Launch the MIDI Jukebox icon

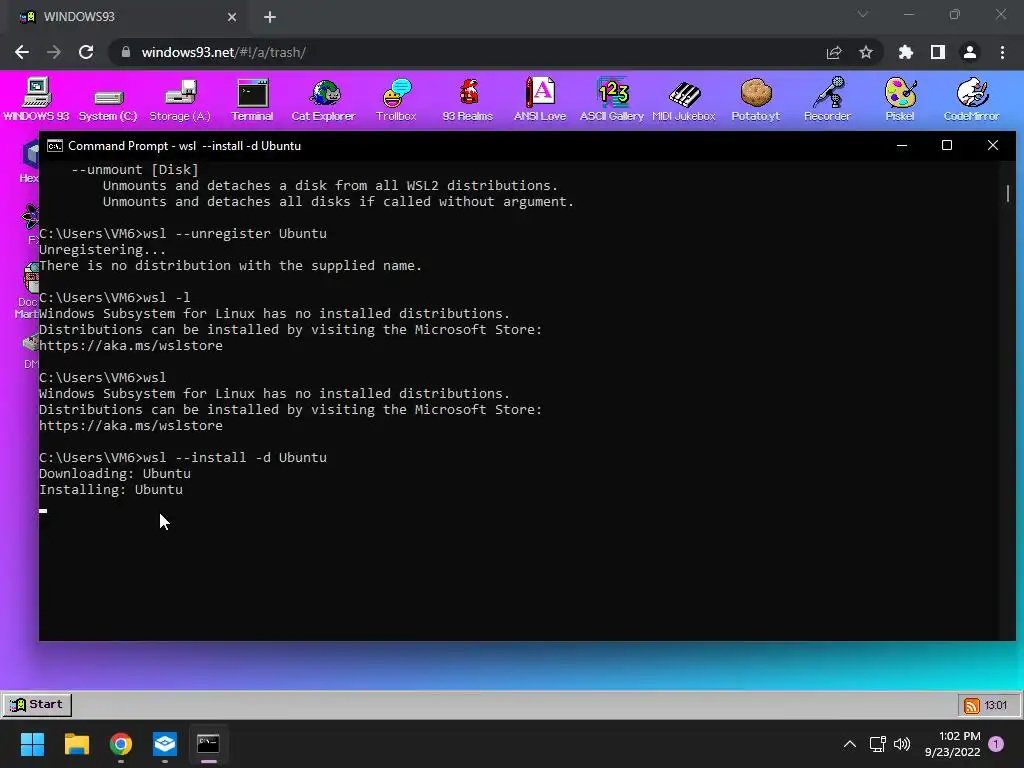pos(684,99)
